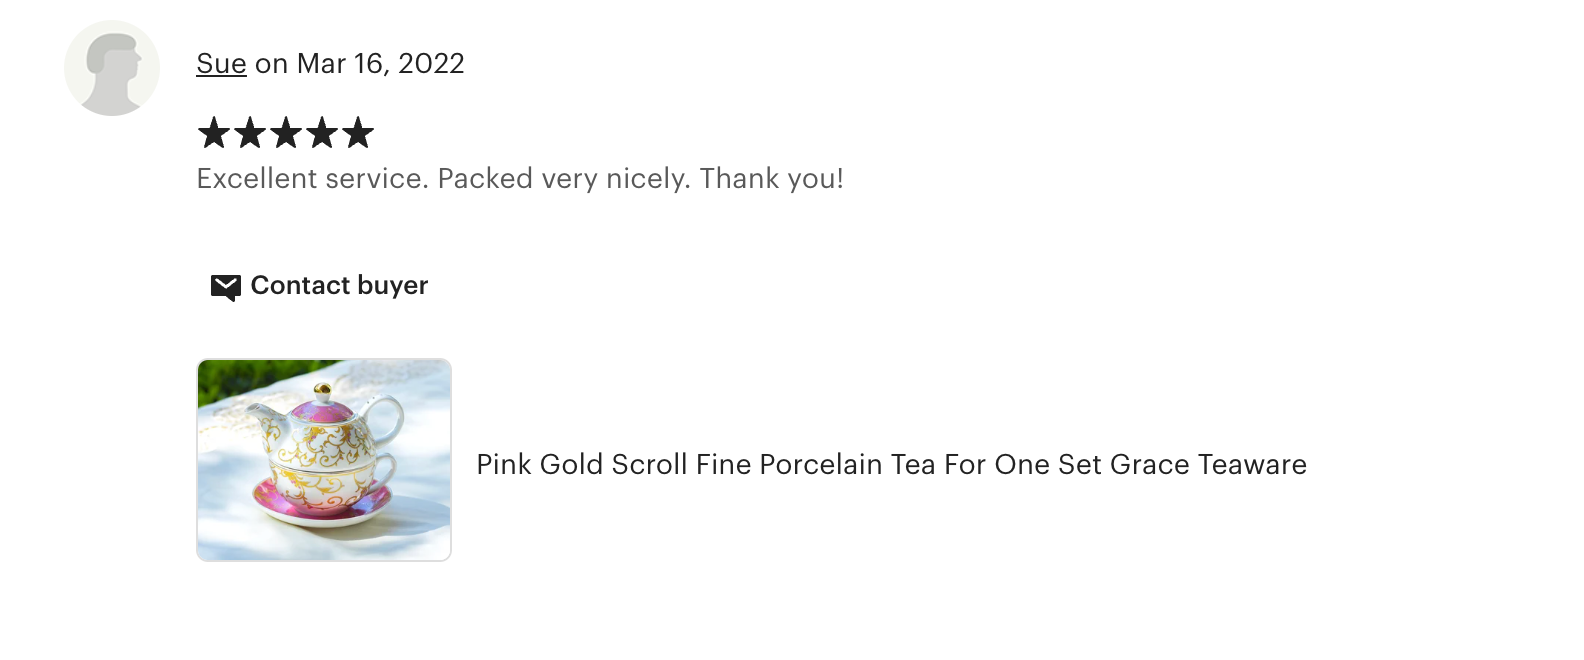The width and height of the screenshot is (1584, 660).
Task: Click the fifth rating star
Action: pos(358,133)
